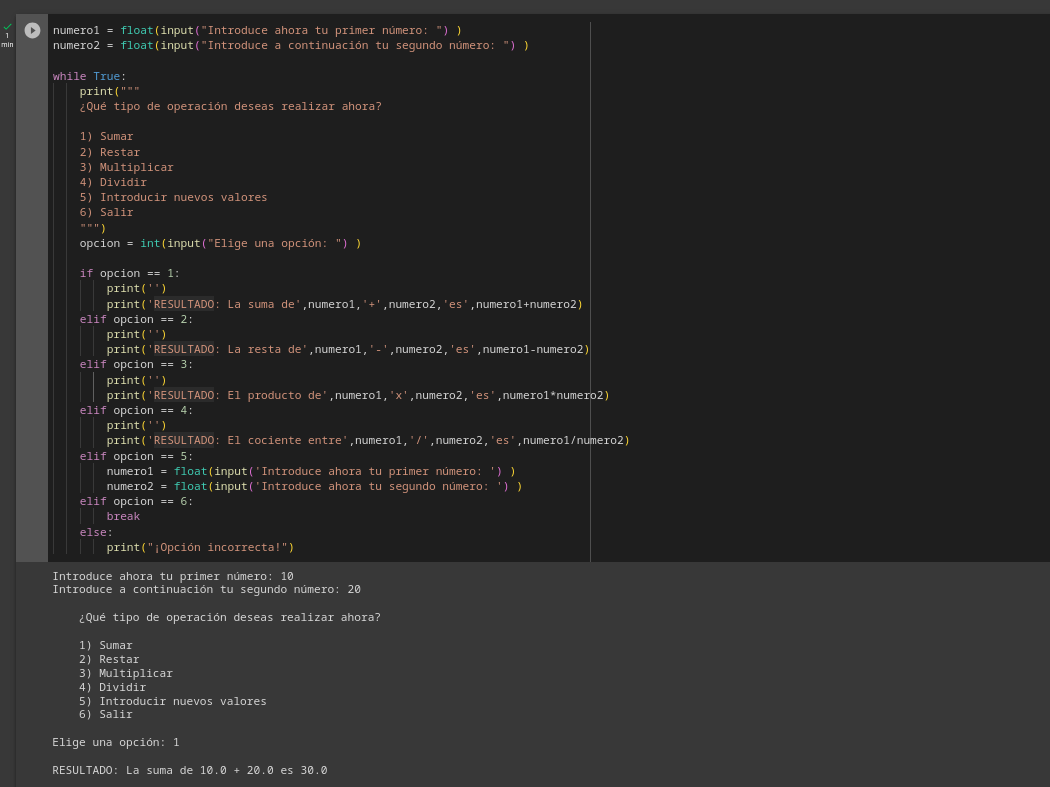Screen dimensions: 1050x787
Task: Click the "float" keyword on line two
Action: click(137, 45)
